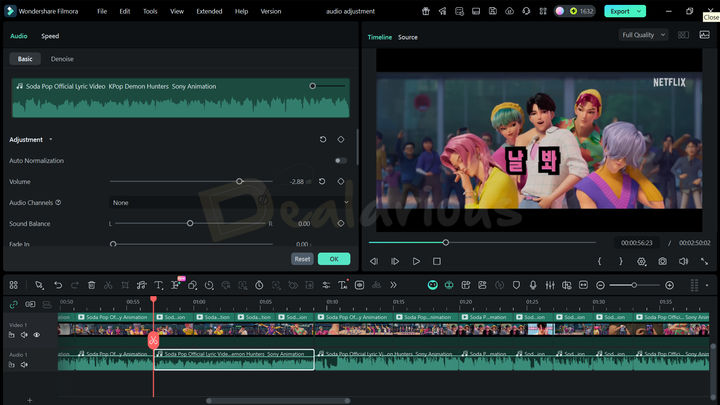The width and height of the screenshot is (720, 405).
Task: Open the Tools menu
Action: 150,11
